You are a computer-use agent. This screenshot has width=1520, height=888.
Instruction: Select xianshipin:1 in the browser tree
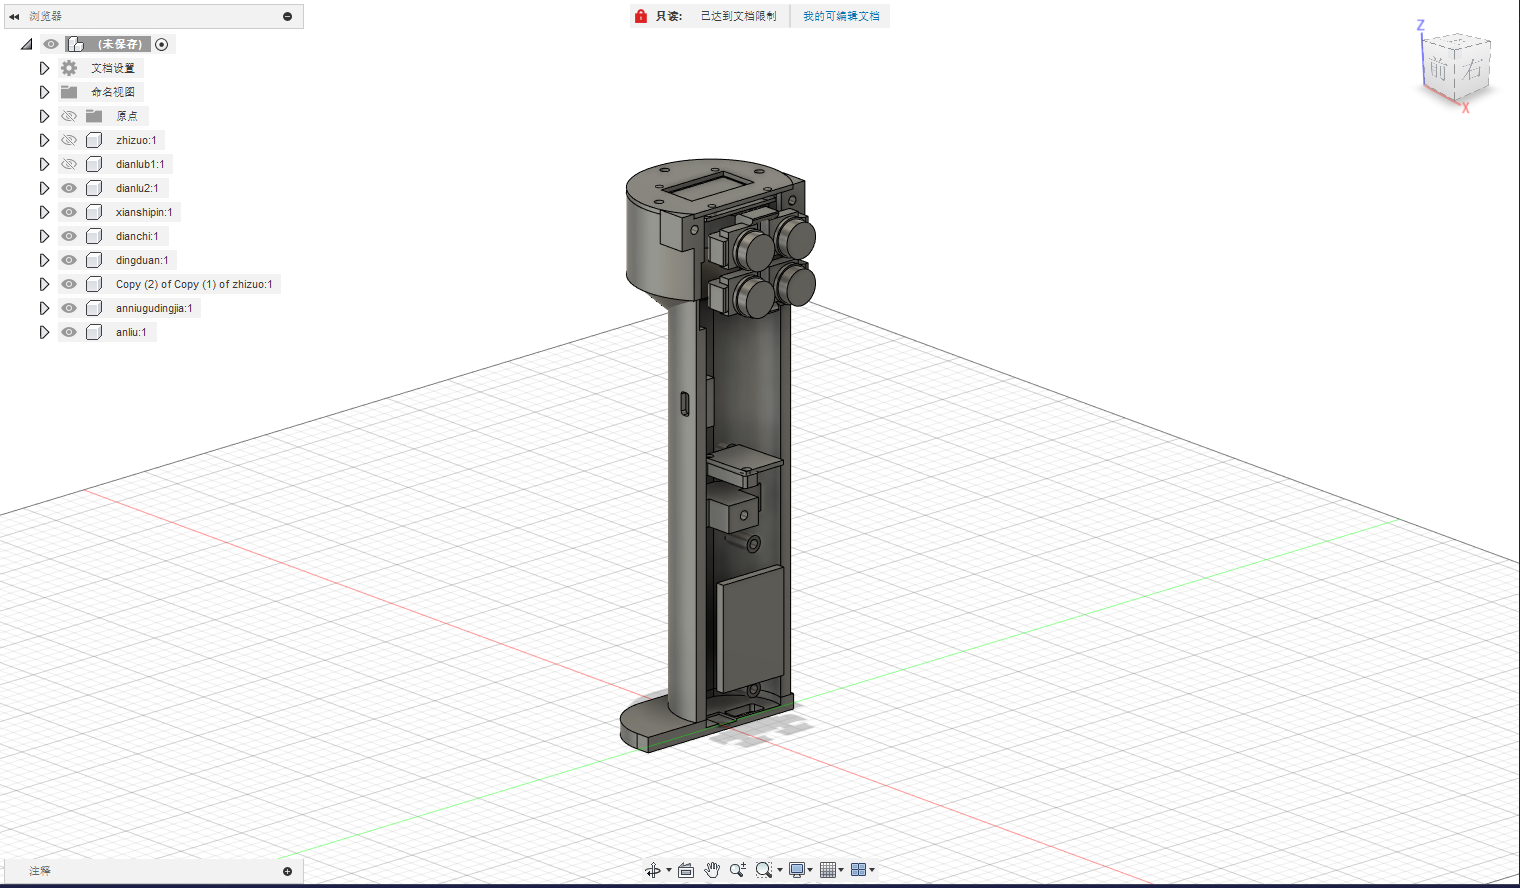(x=144, y=212)
